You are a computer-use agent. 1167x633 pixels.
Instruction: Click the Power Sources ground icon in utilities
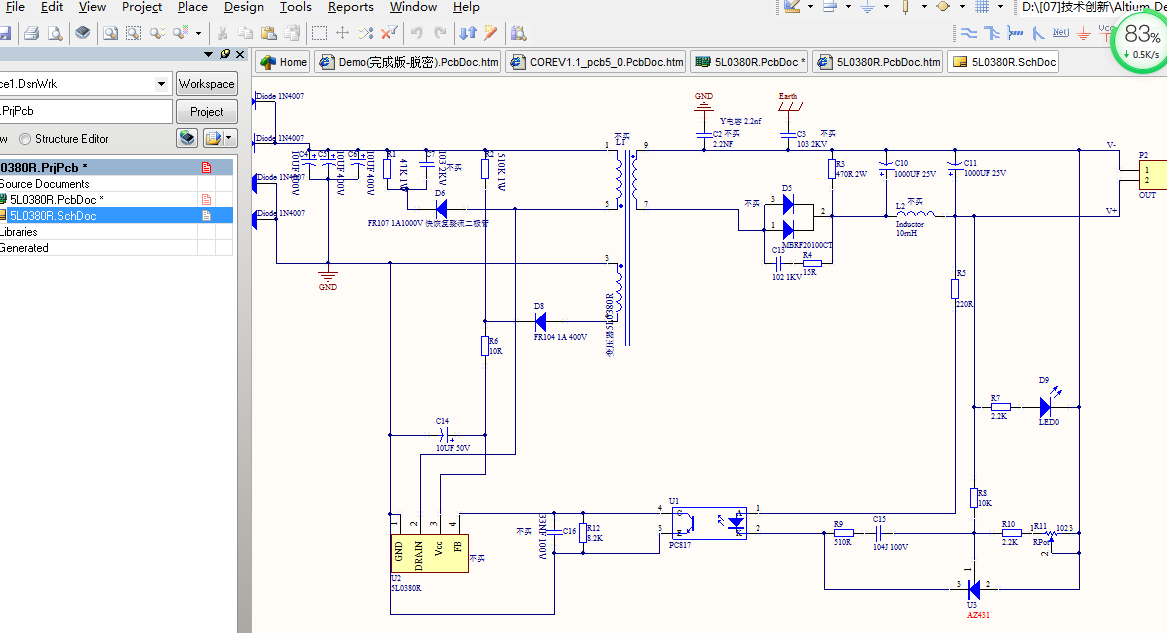[867, 7]
